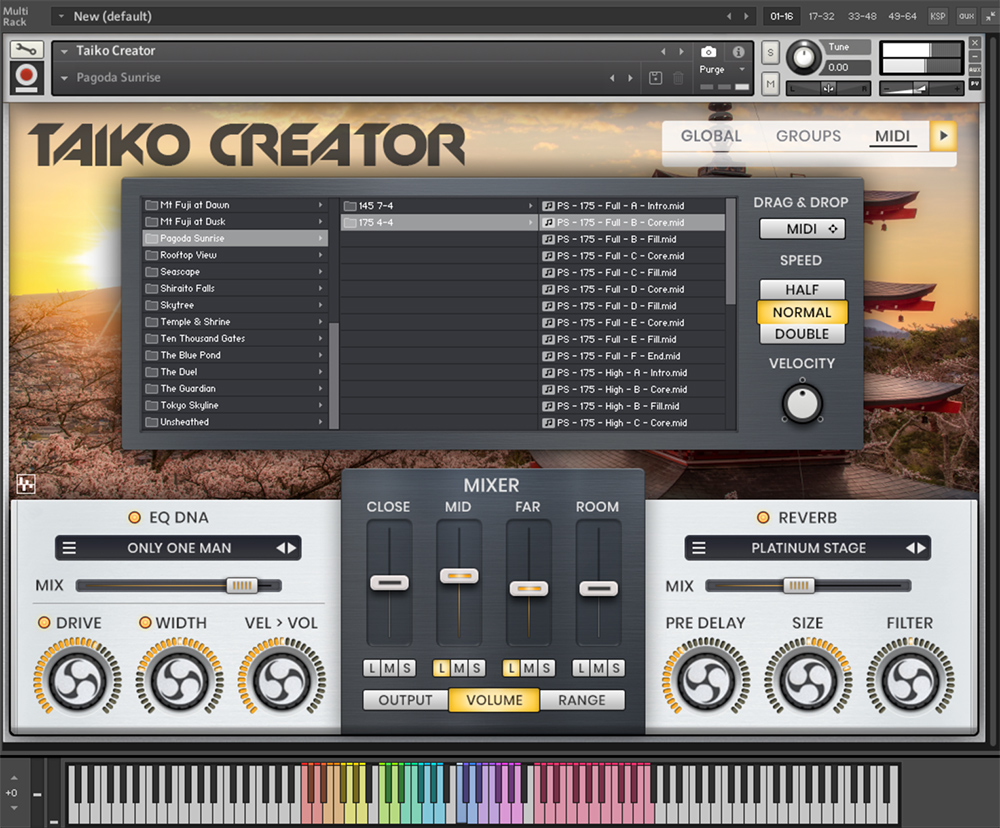Adjust the PRE DELAY knob
The width and height of the screenshot is (1000, 828).
coord(706,681)
